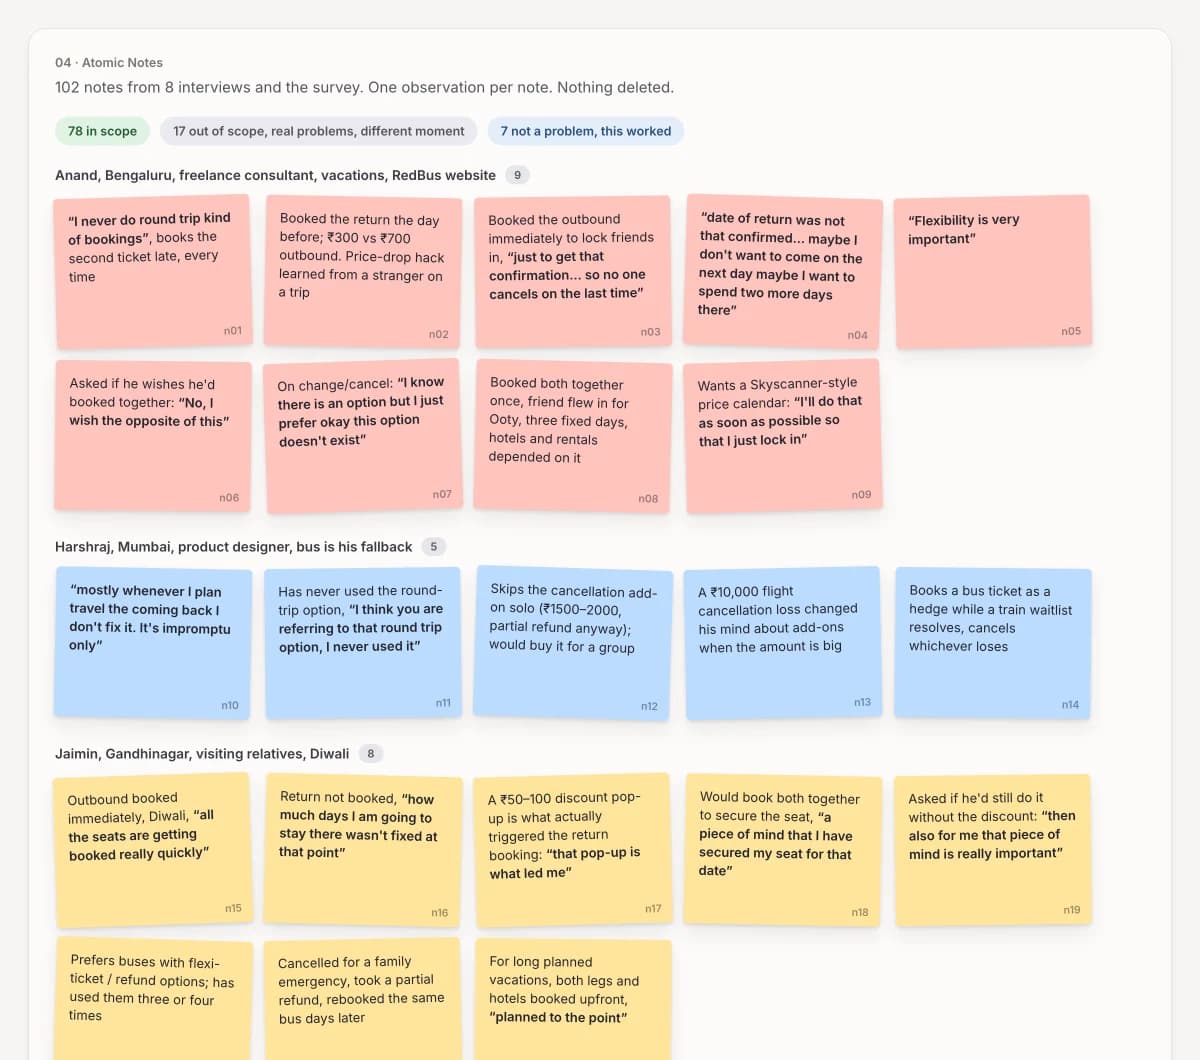Click the '7 not a problem, this worked' tag
This screenshot has height=1060, width=1200.
(586, 131)
